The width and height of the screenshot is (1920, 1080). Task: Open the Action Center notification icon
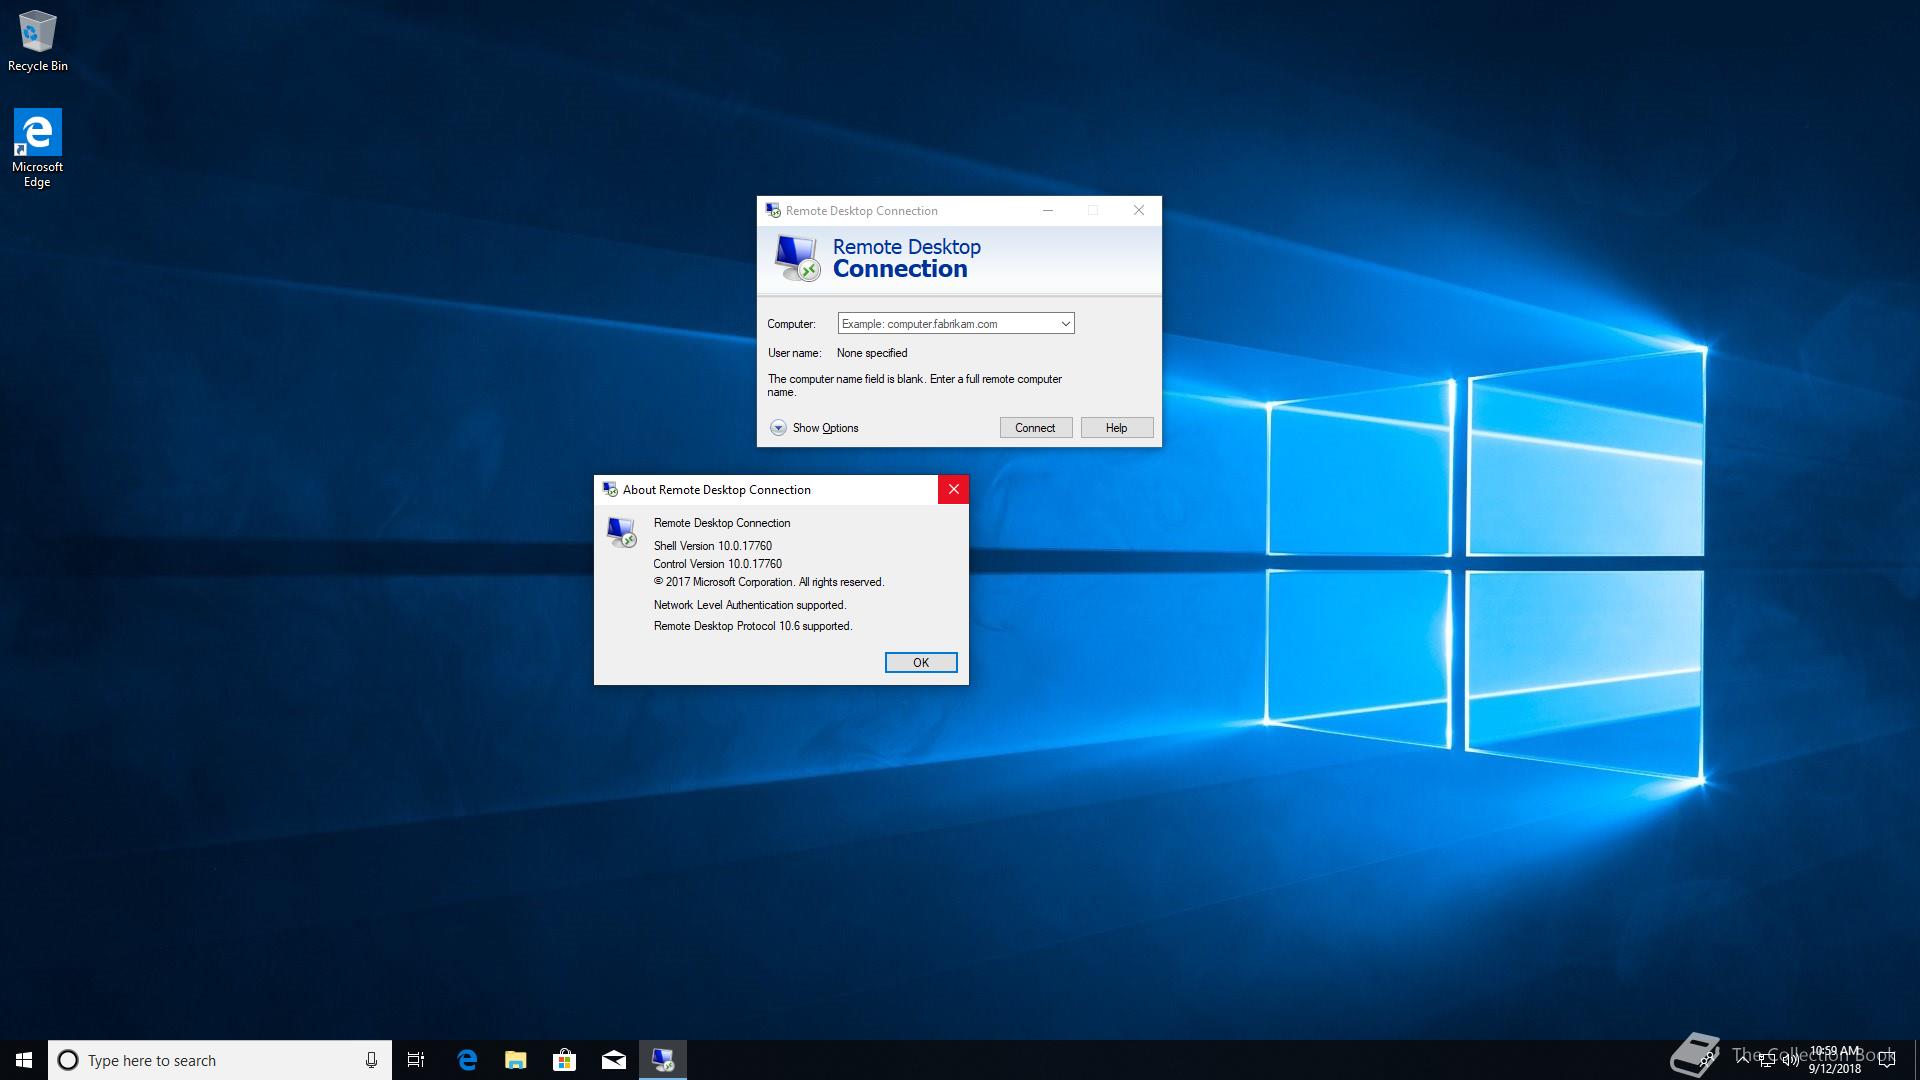tap(1887, 1060)
